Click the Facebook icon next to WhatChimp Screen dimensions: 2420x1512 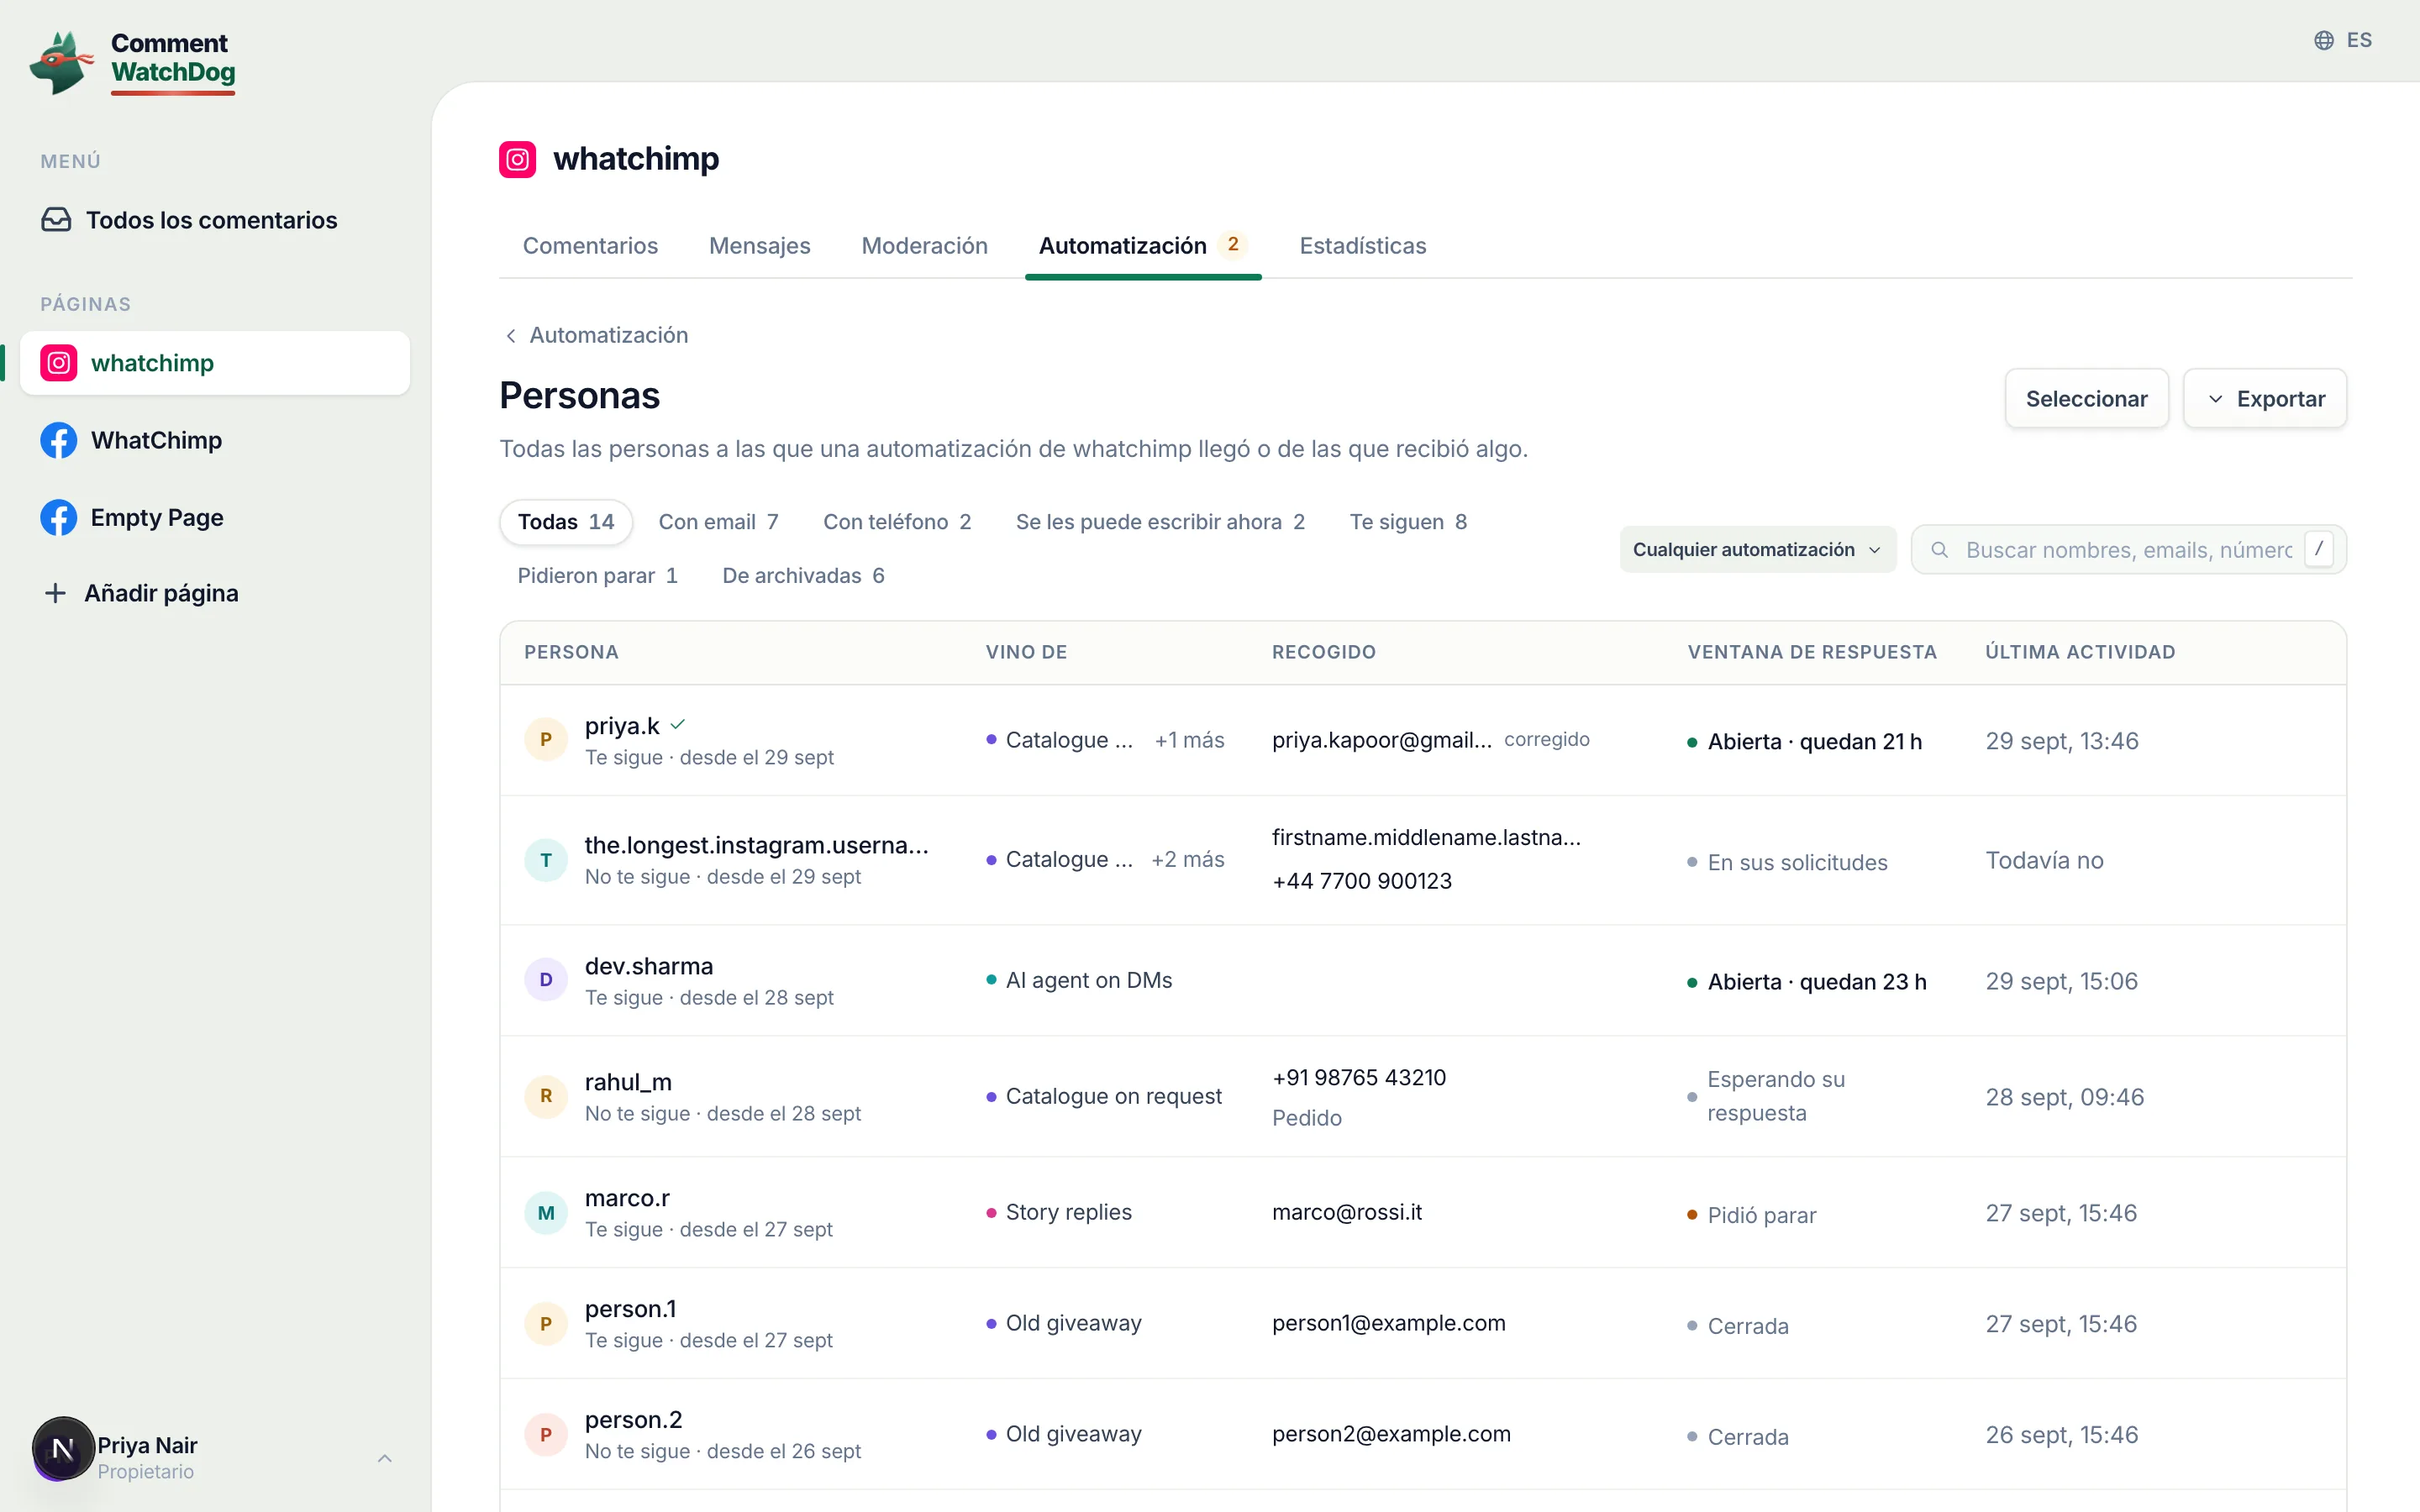[59, 440]
